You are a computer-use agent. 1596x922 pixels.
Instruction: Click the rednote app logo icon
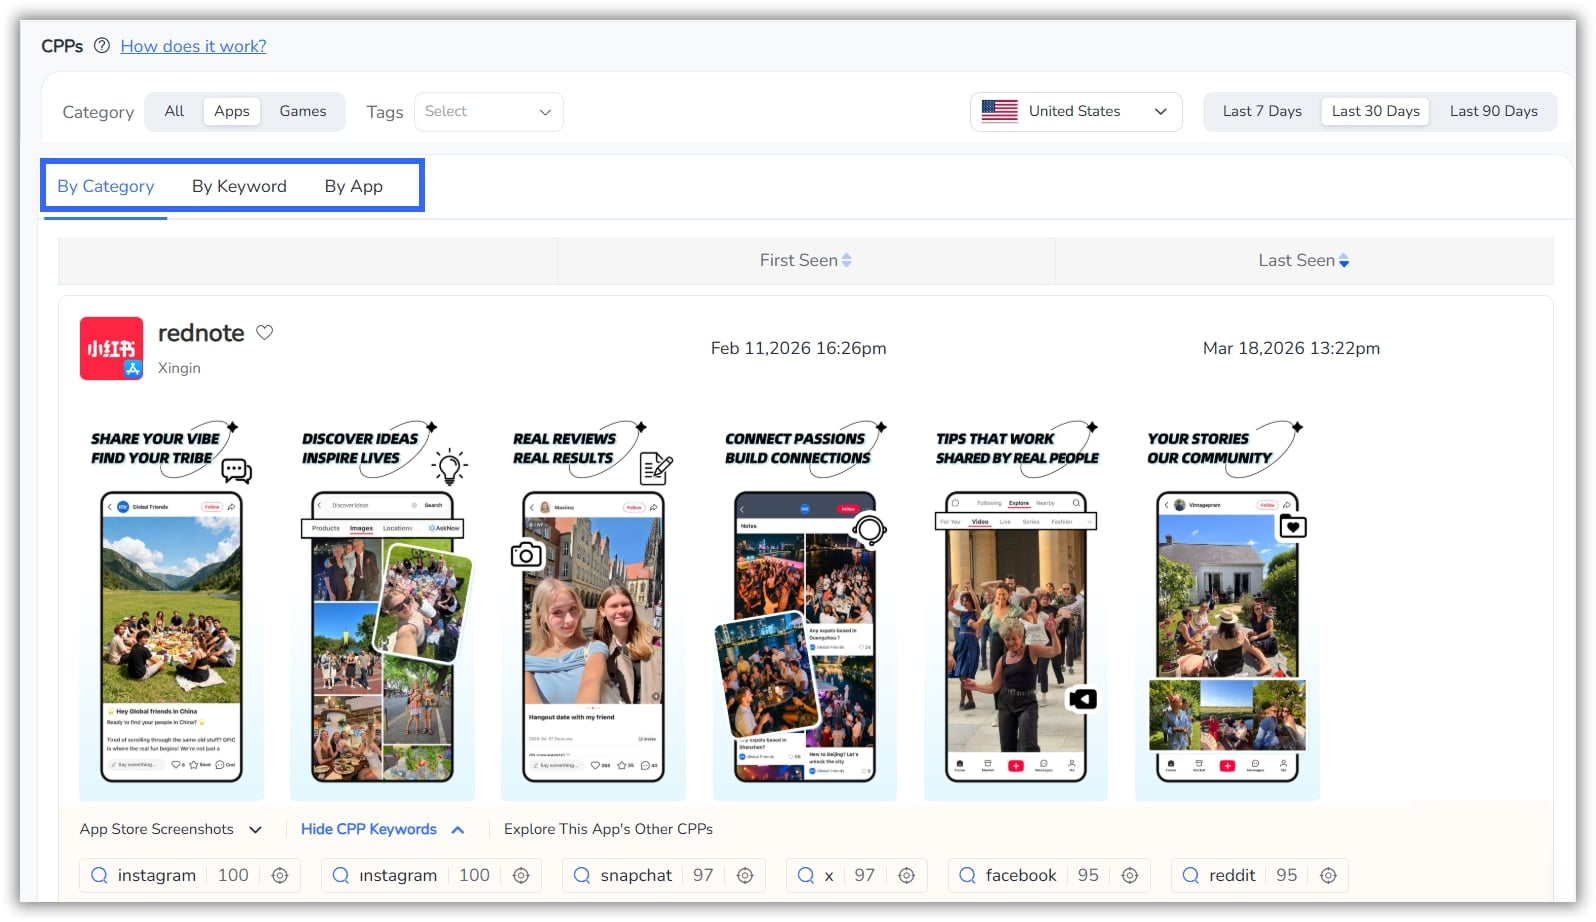[111, 349]
